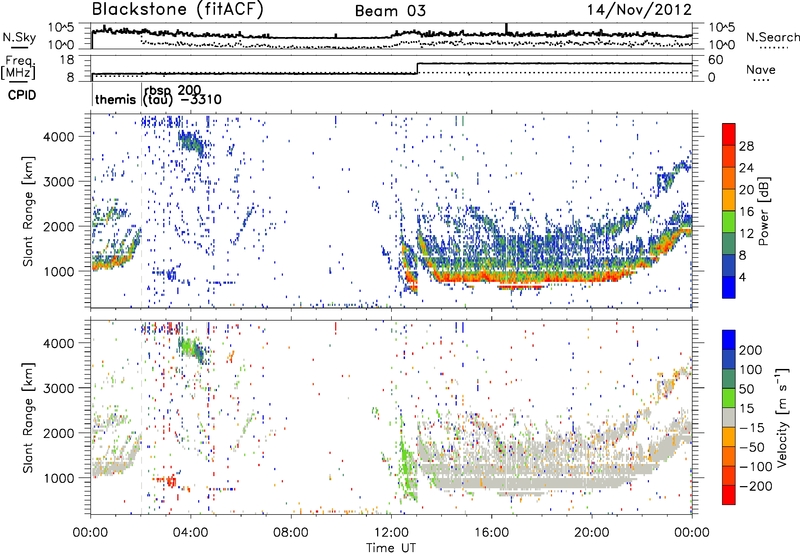Click the '-15' tick on Velocity colorbar
The height and width of the screenshot is (554, 800).
pyautogui.click(x=752, y=428)
